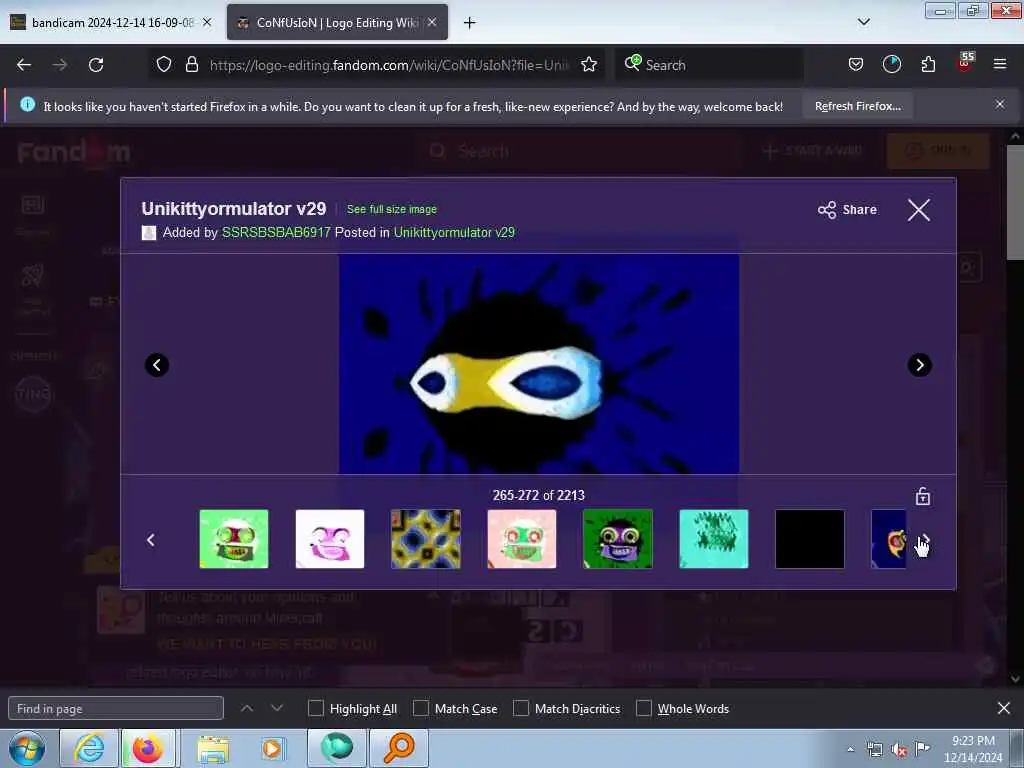1024x768 pixels.
Task: Close the find in page bar
Action: [1004, 708]
